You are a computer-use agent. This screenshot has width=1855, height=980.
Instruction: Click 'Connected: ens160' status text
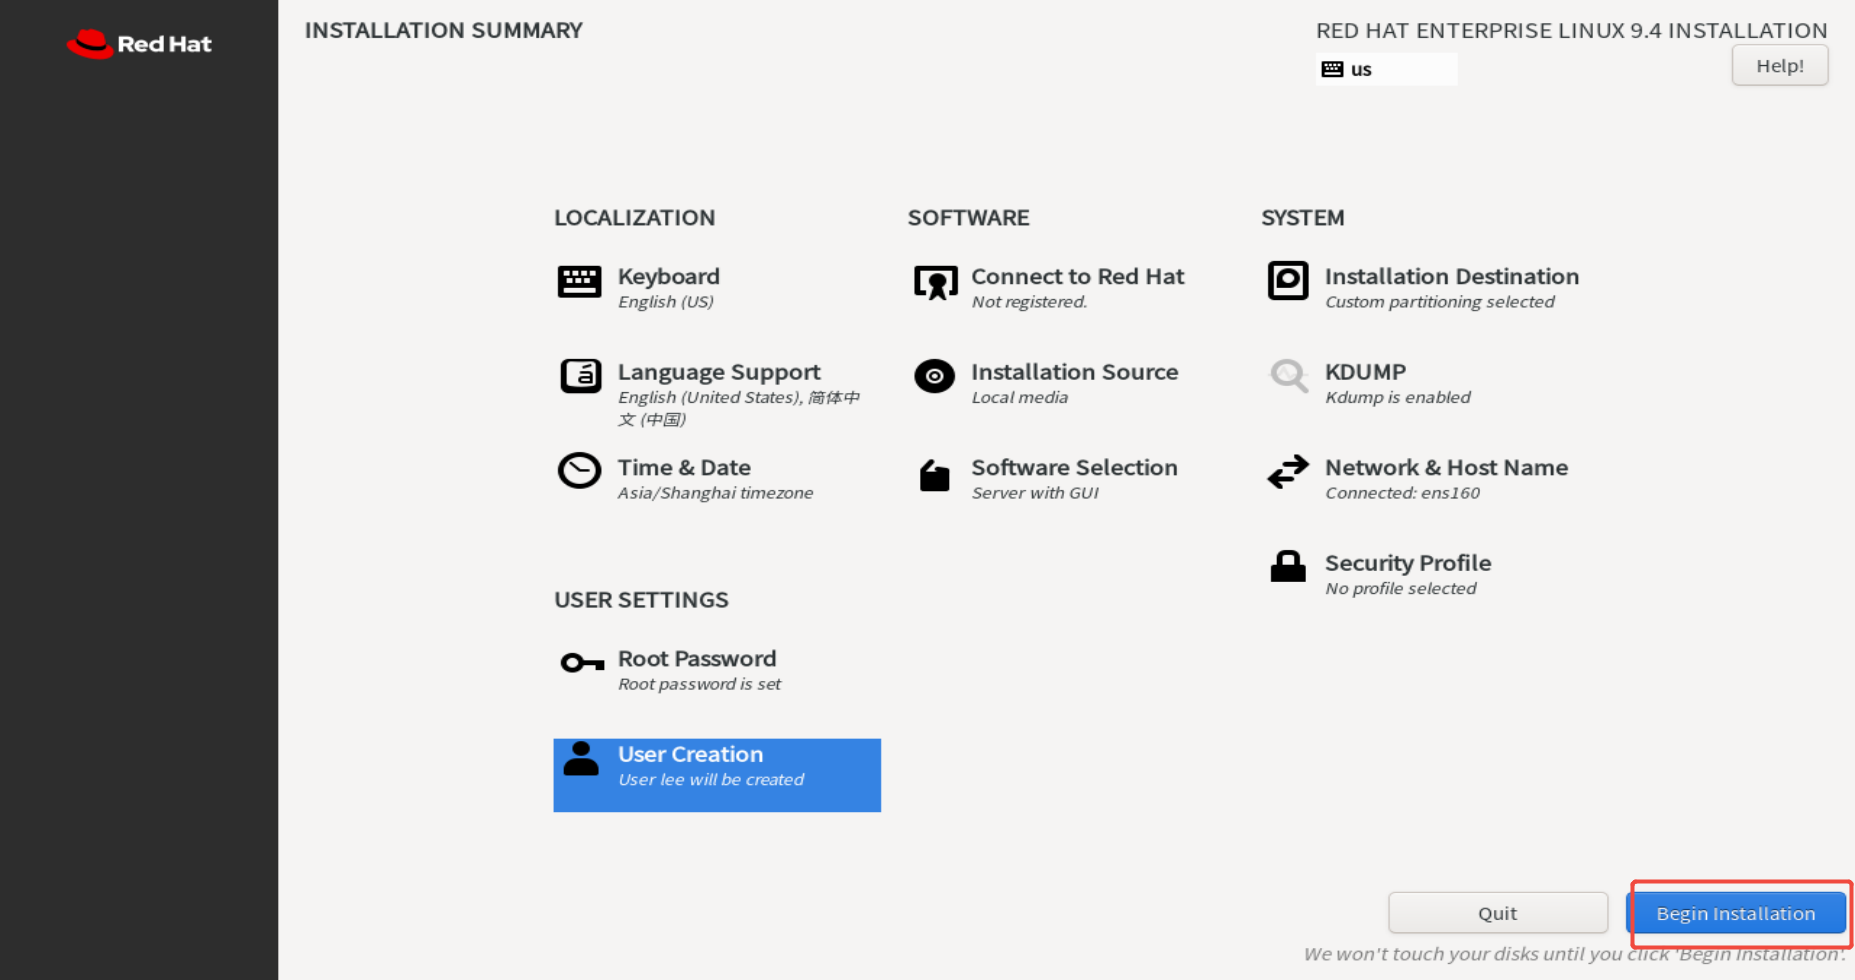(1402, 493)
